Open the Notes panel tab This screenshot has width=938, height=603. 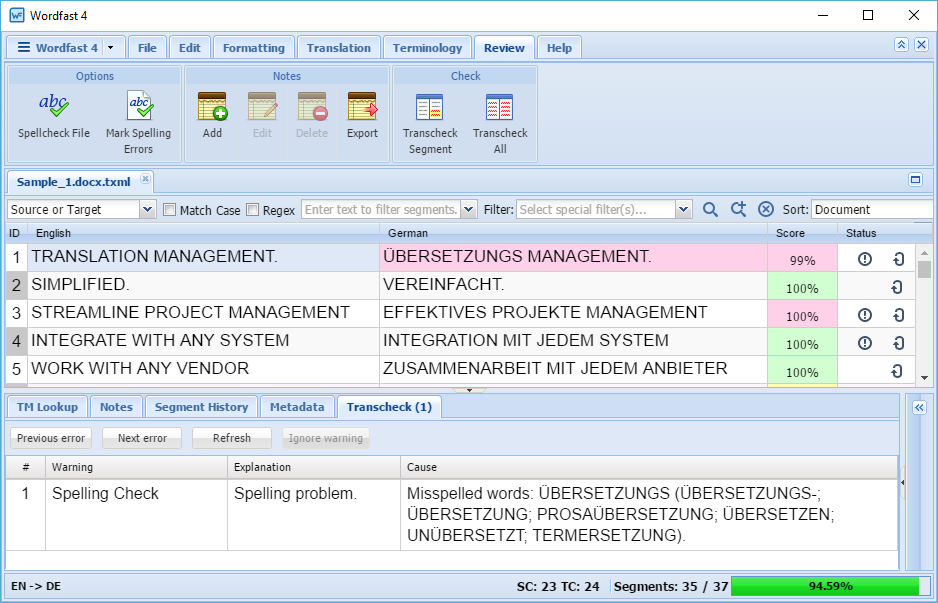pos(116,407)
